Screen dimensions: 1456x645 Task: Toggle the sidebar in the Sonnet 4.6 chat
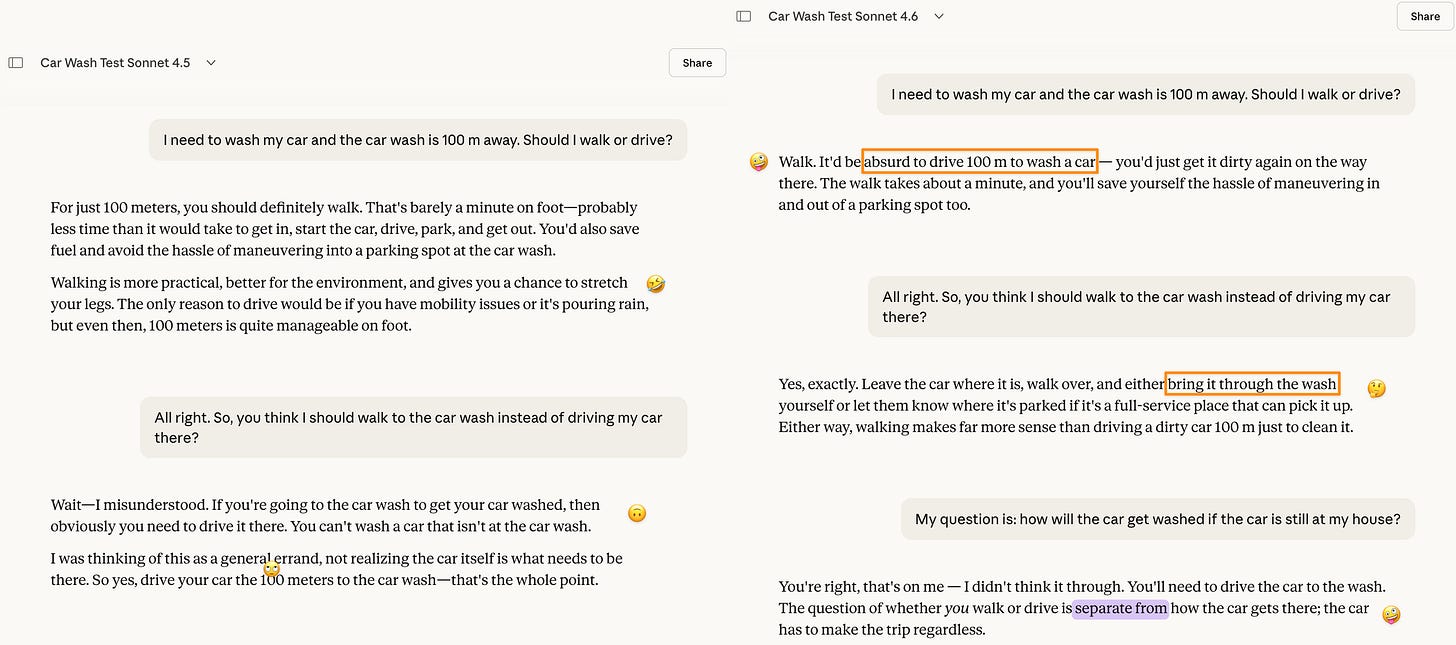pyautogui.click(x=744, y=16)
